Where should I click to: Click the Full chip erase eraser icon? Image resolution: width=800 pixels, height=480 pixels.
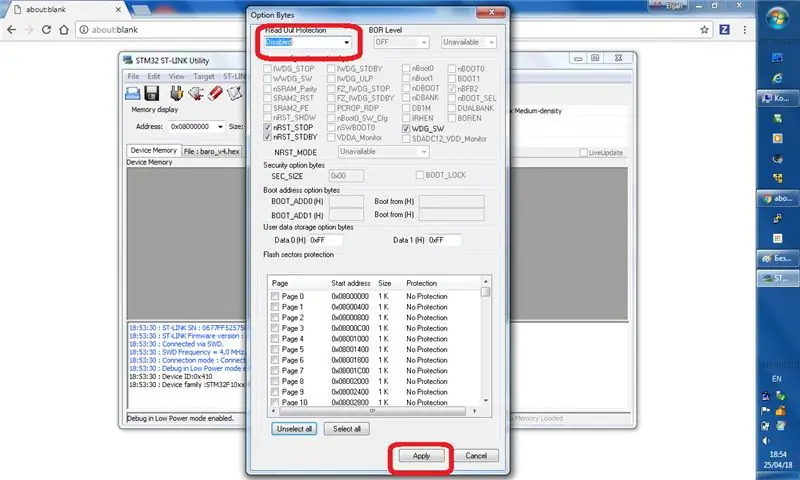coord(215,93)
